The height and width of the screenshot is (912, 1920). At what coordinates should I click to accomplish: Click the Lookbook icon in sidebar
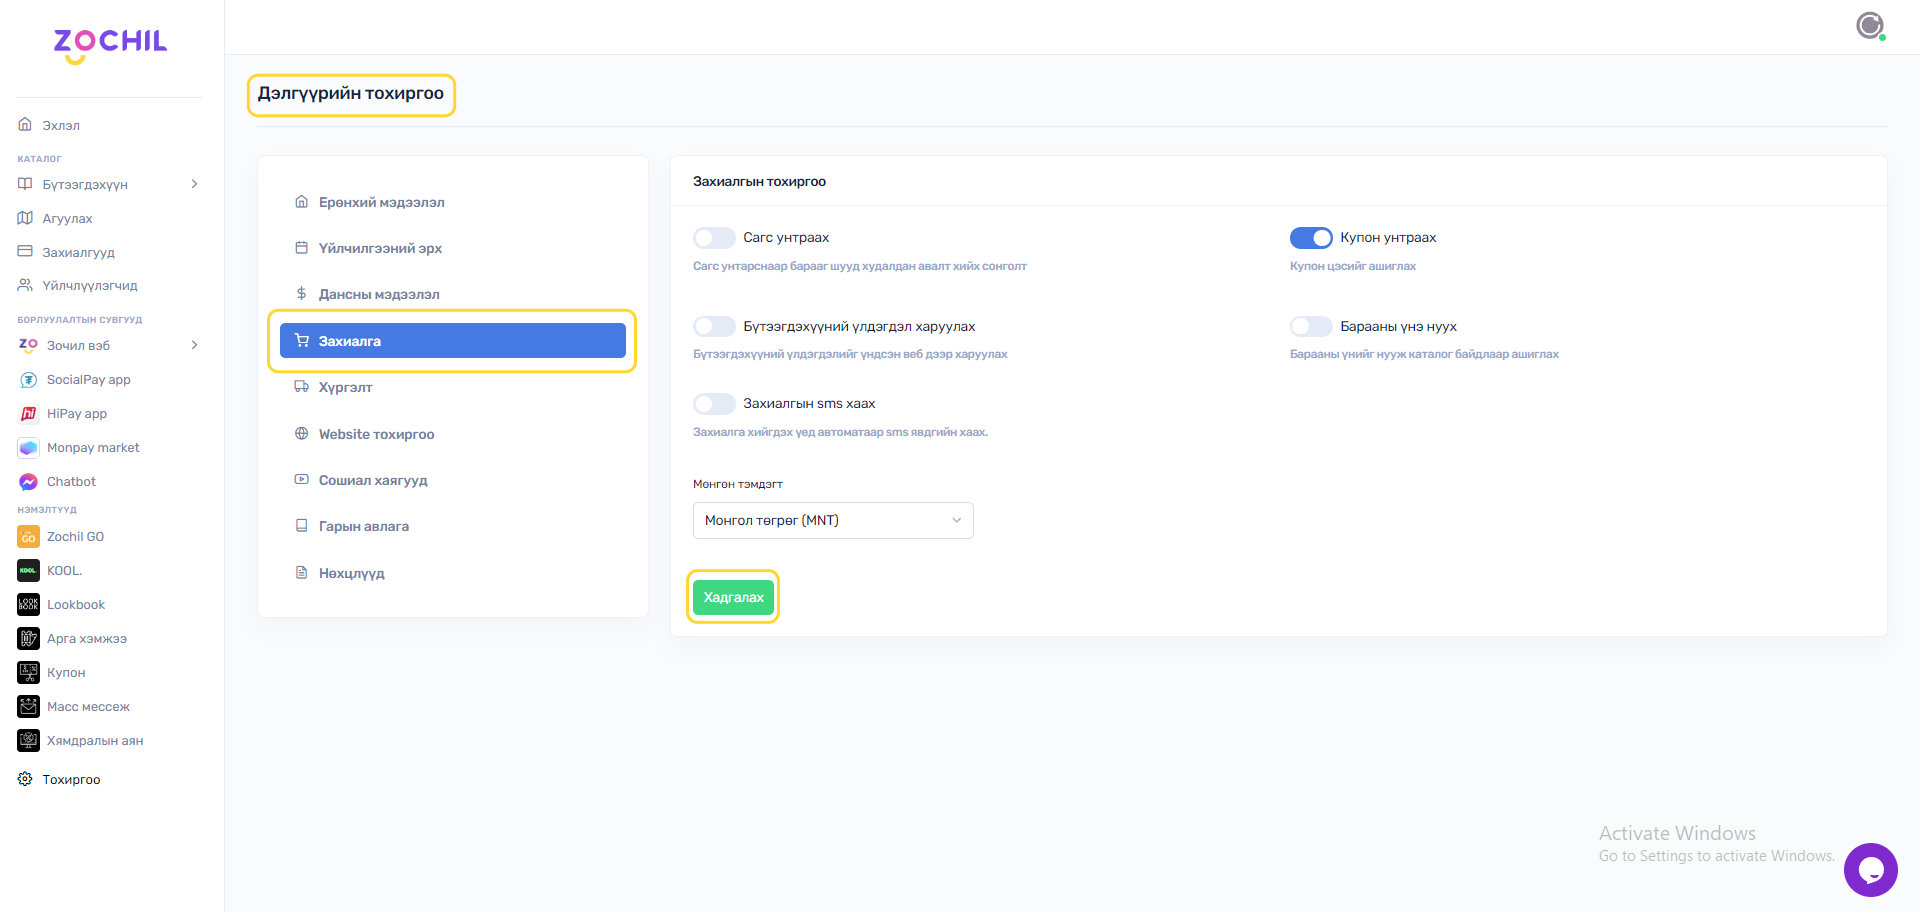(x=28, y=605)
